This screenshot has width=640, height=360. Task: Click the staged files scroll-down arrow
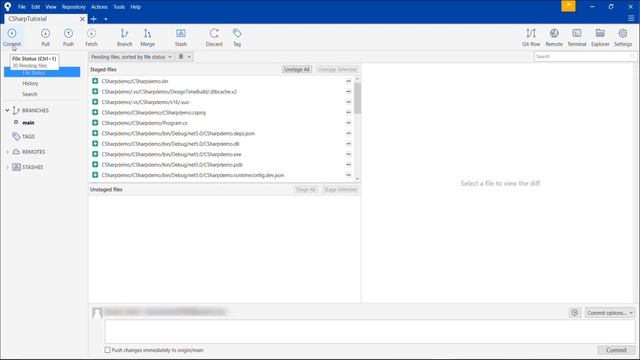(x=358, y=179)
